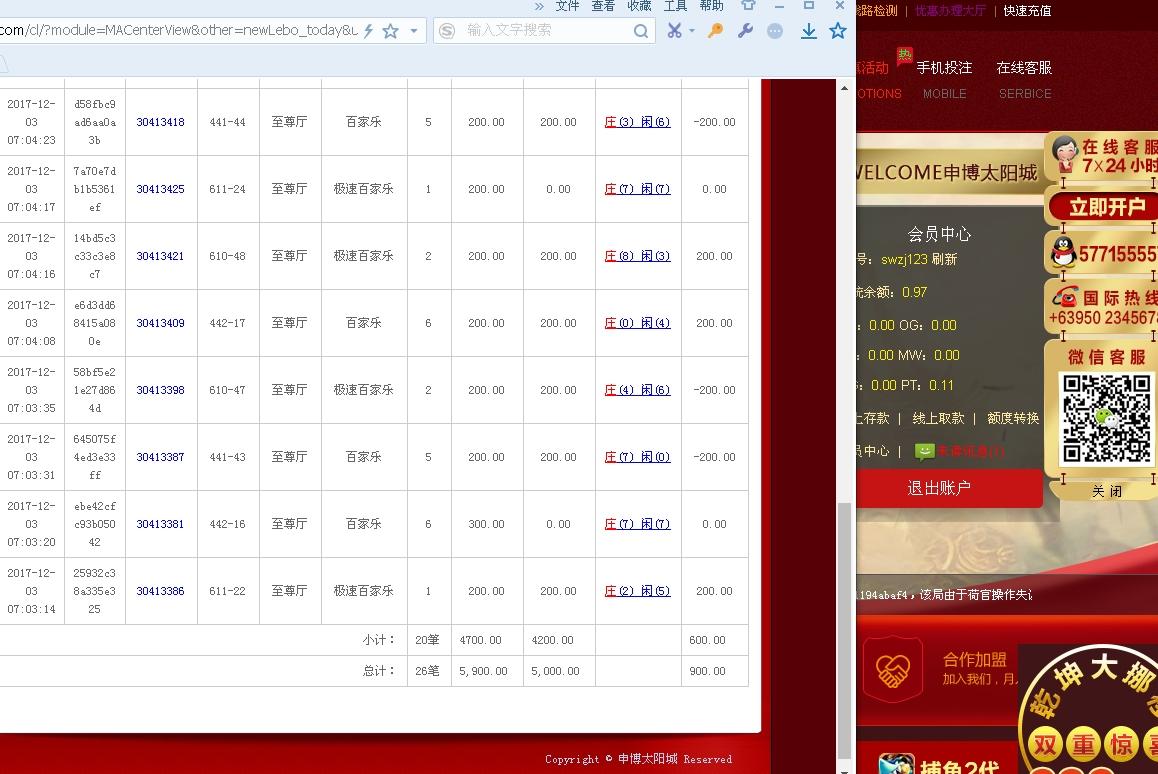1158x774 pixels.
Task: Click the 退出账户 logout button
Action: coord(938,489)
